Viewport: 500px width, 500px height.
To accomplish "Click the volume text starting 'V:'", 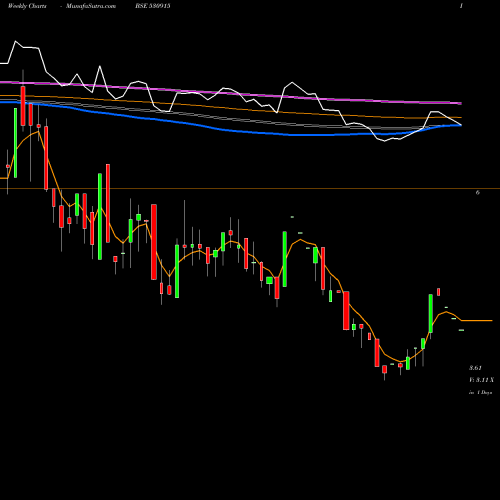I will [x=481, y=380].
